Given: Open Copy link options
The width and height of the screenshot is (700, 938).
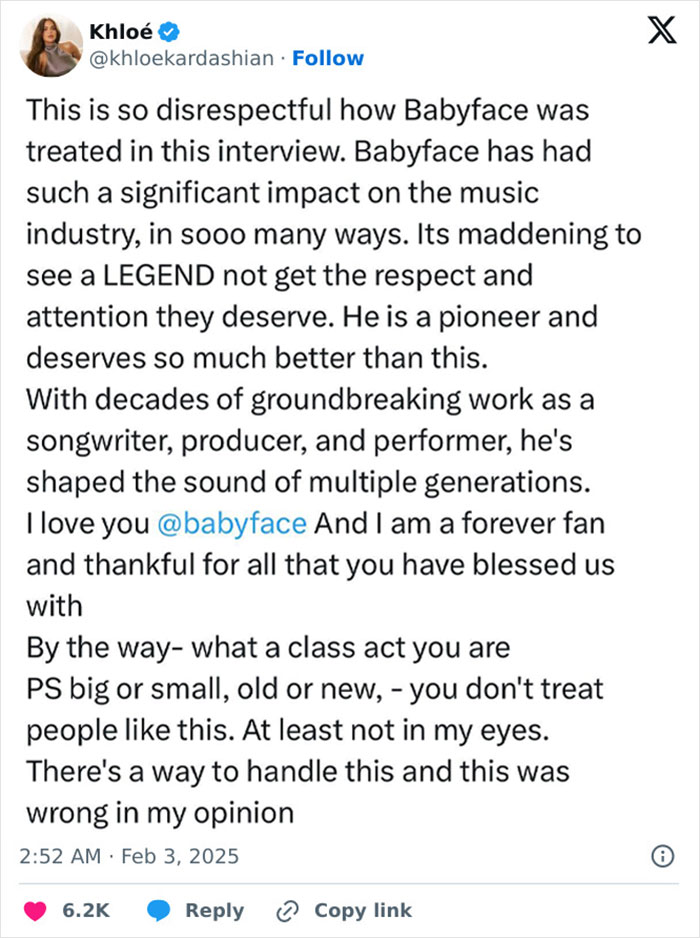Looking at the screenshot, I should 362,910.
